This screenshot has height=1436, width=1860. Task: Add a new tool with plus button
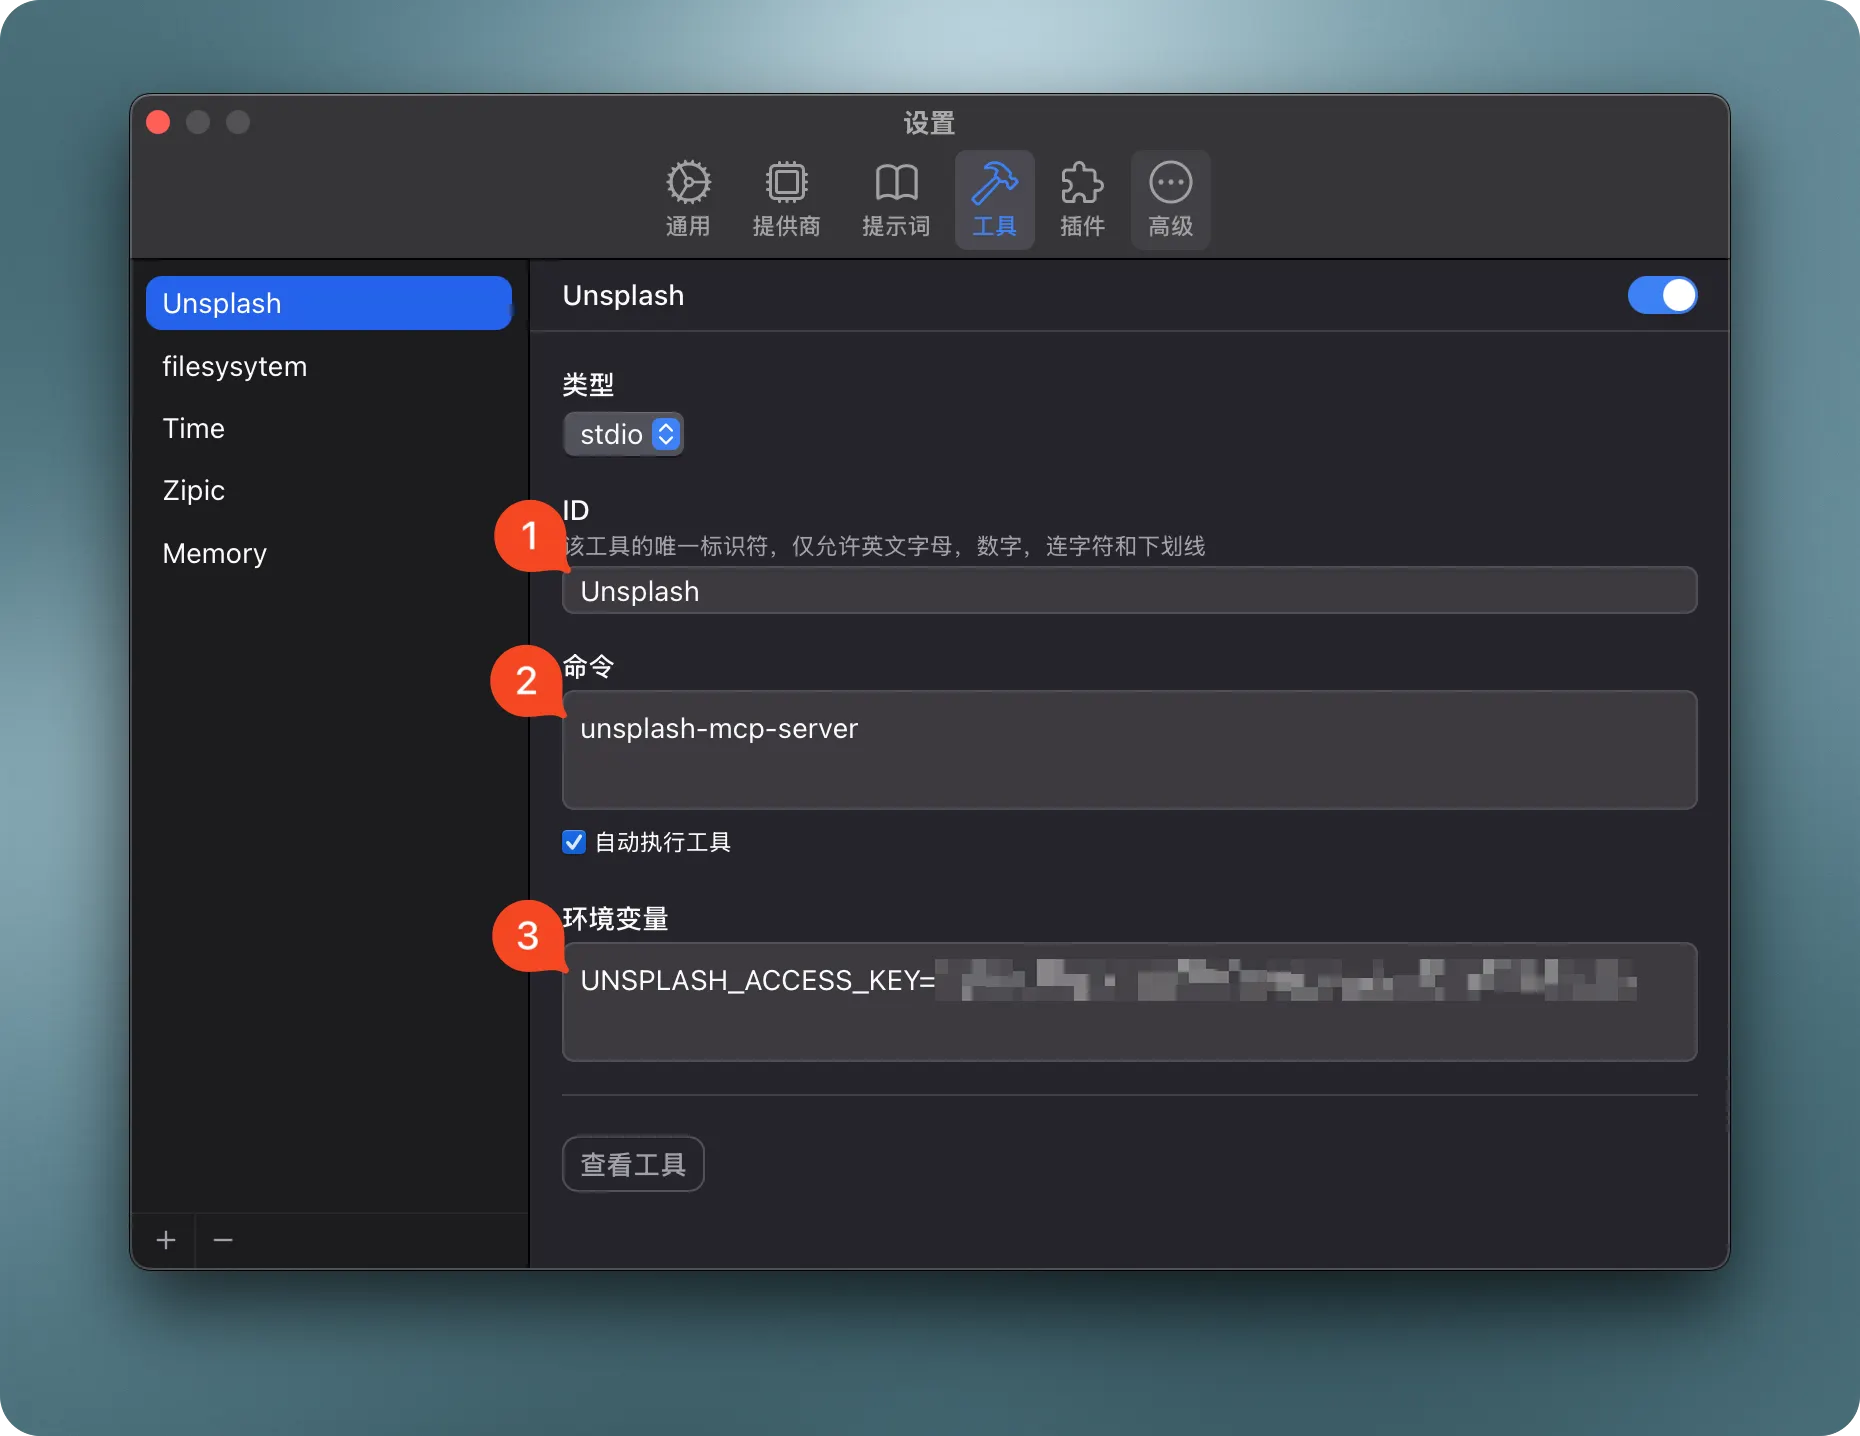pos(166,1240)
